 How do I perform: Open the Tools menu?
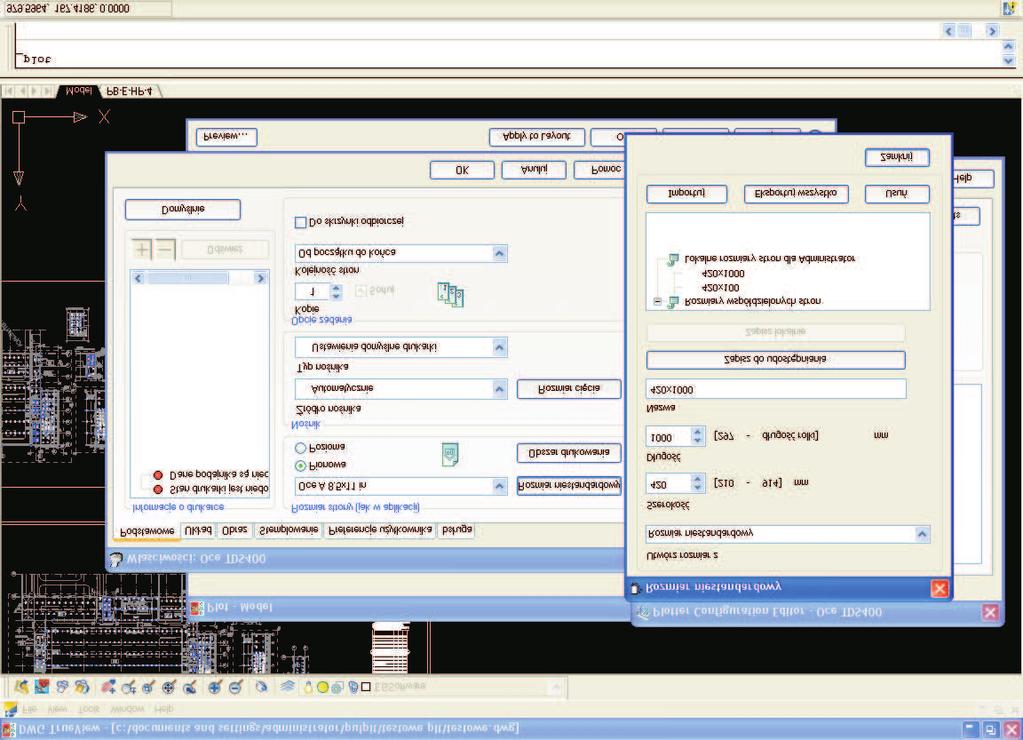coord(89,709)
